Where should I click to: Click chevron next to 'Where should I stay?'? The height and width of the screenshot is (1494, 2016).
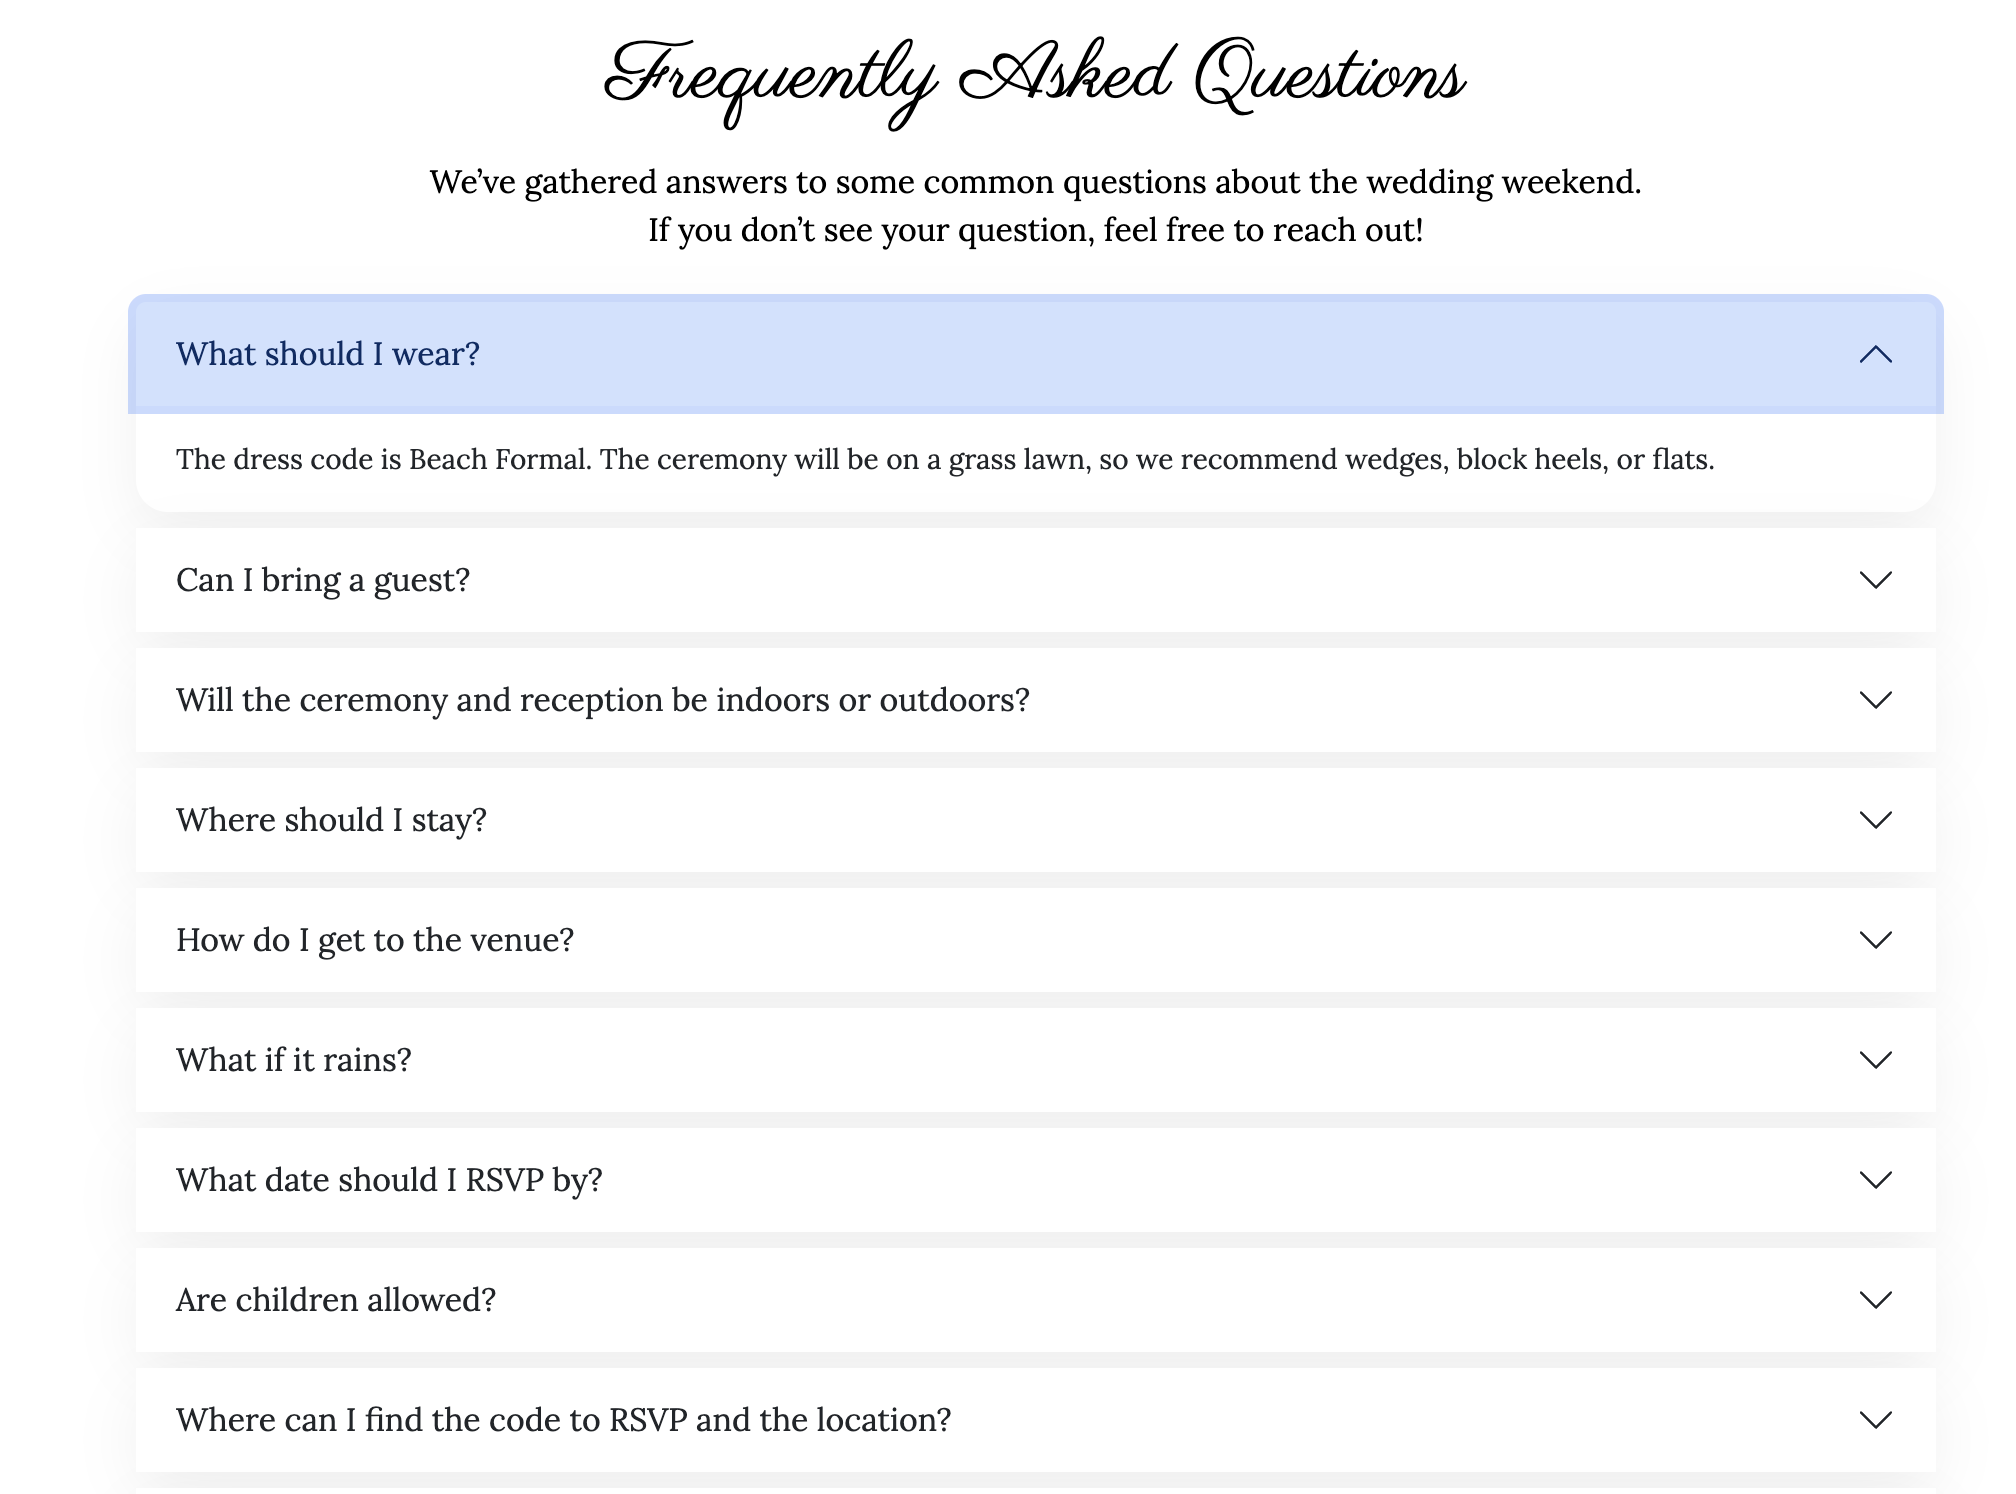pyautogui.click(x=1875, y=820)
